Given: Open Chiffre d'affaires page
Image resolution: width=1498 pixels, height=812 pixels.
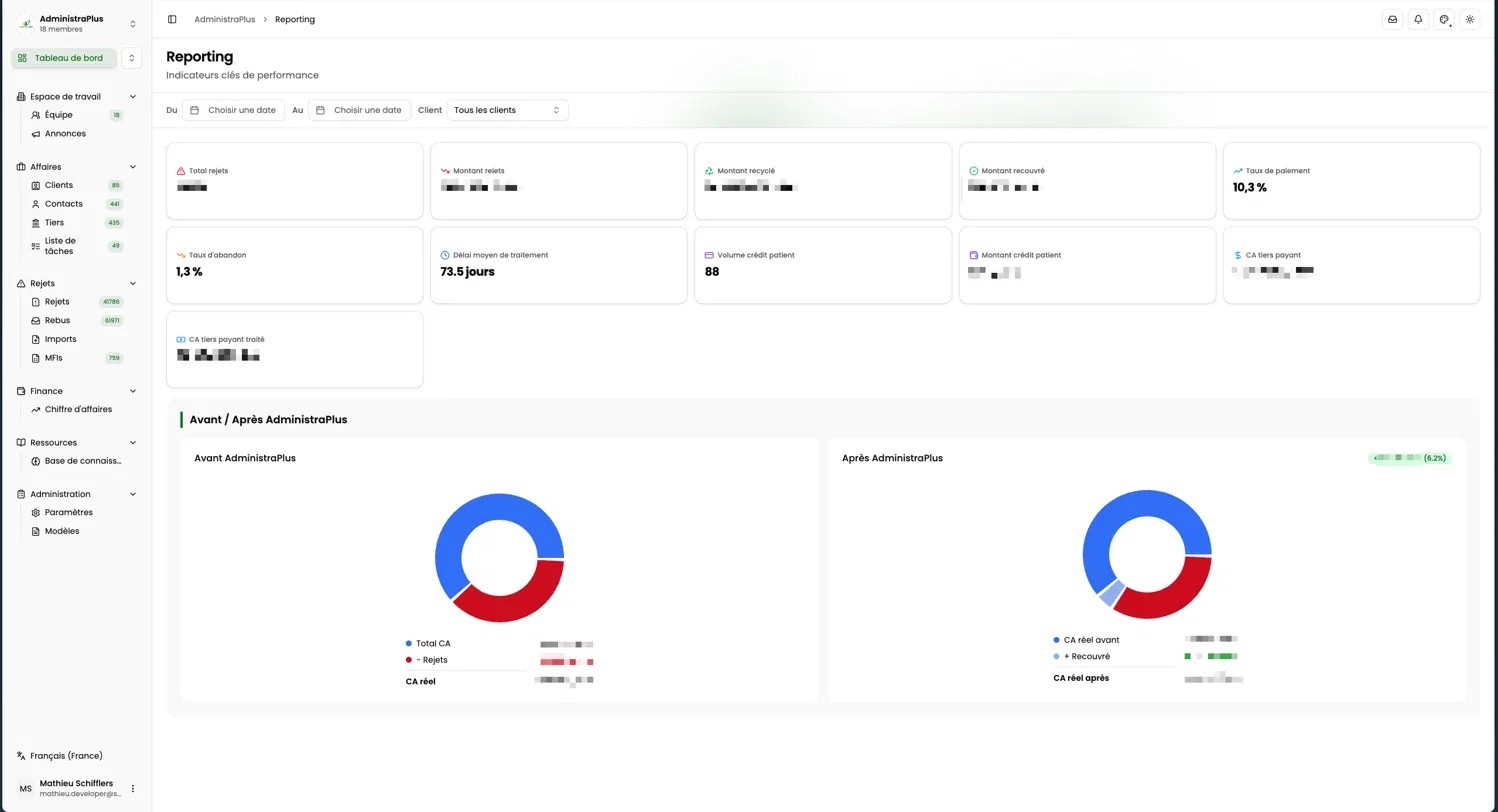Looking at the screenshot, I should click(x=76, y=410).
